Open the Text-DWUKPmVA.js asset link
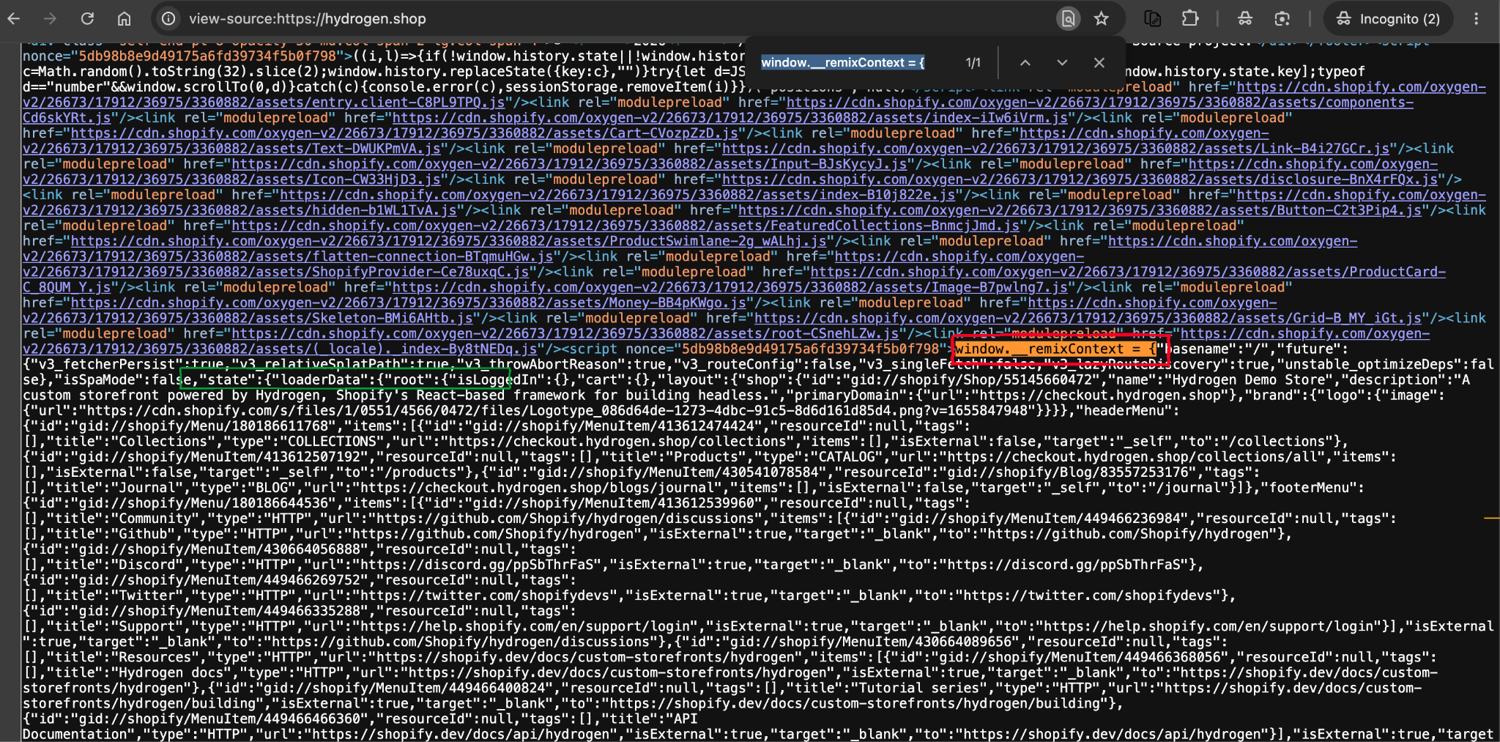This screenshot has width=1500, height=742. 231,148
